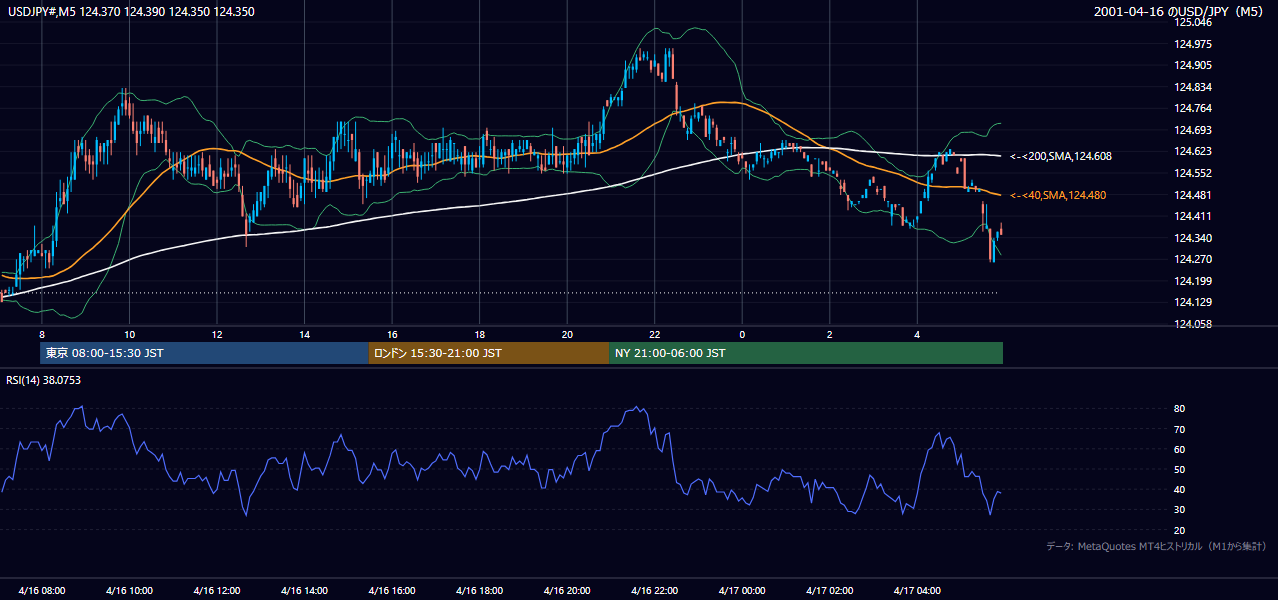Select the NY 21:00-06:00 JST session bar
1278x600 pixels.
point(806,353)
